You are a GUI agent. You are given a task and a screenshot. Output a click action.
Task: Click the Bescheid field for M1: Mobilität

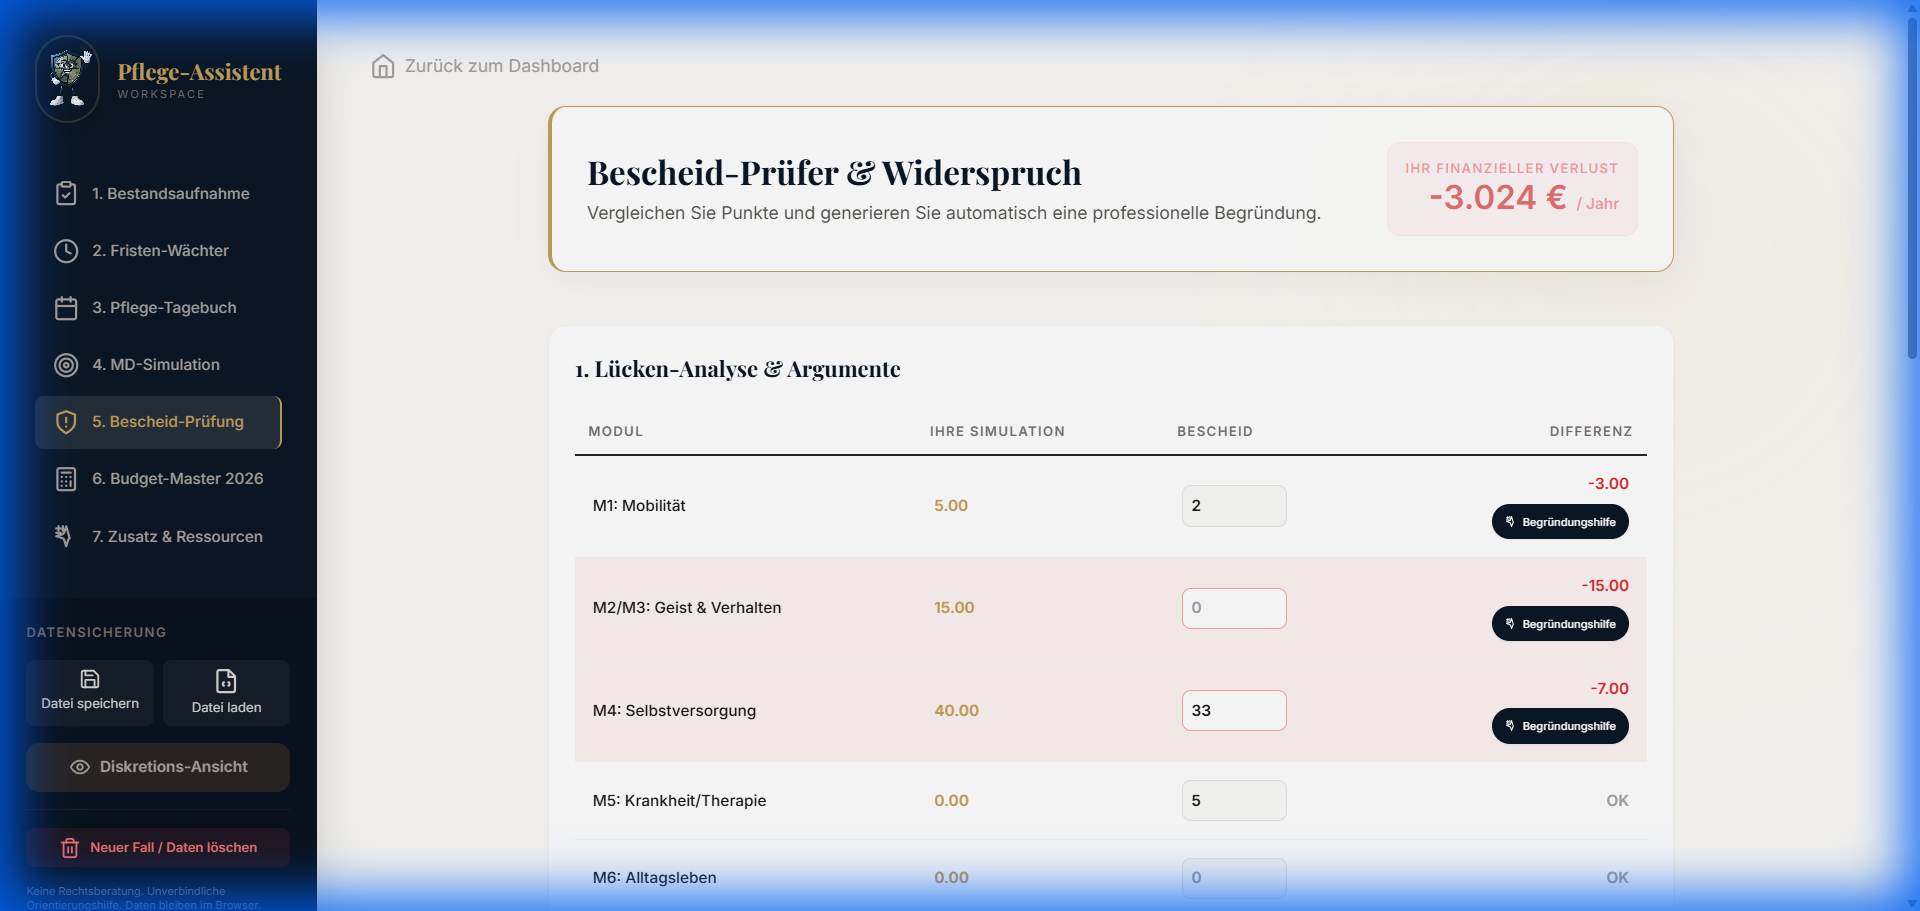(1233, 506)
